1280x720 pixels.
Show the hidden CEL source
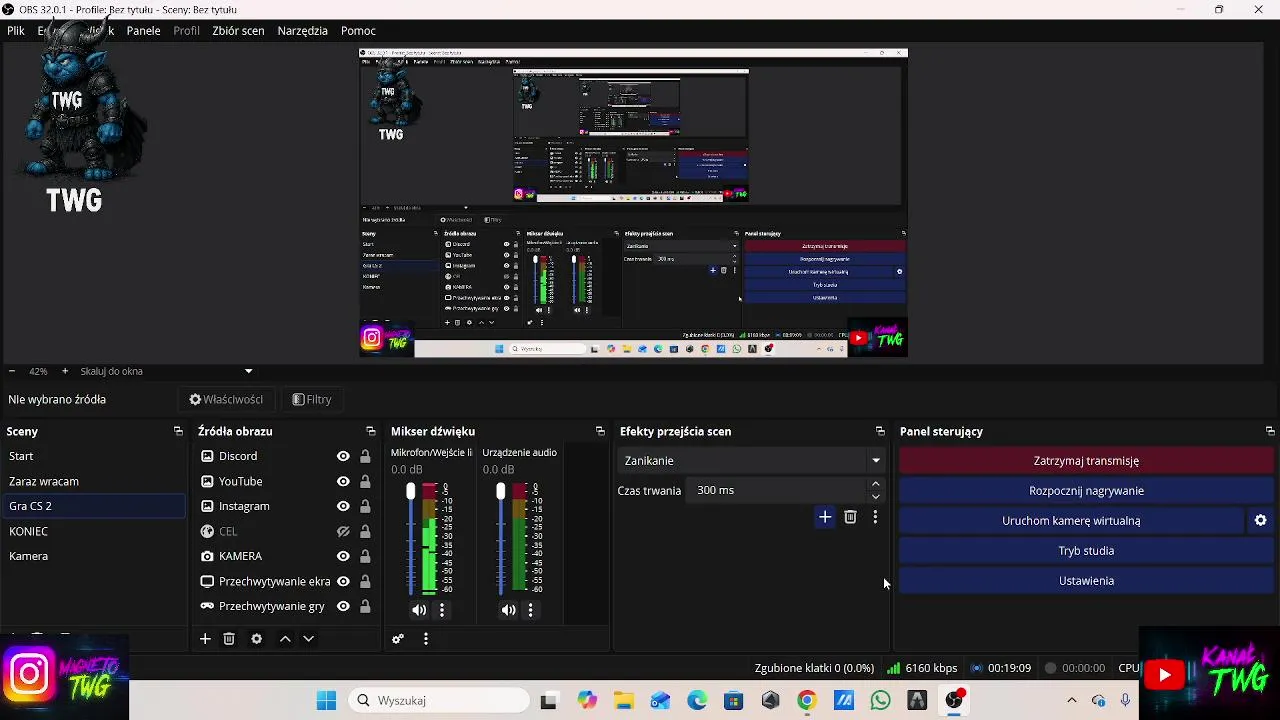(343, 531)
